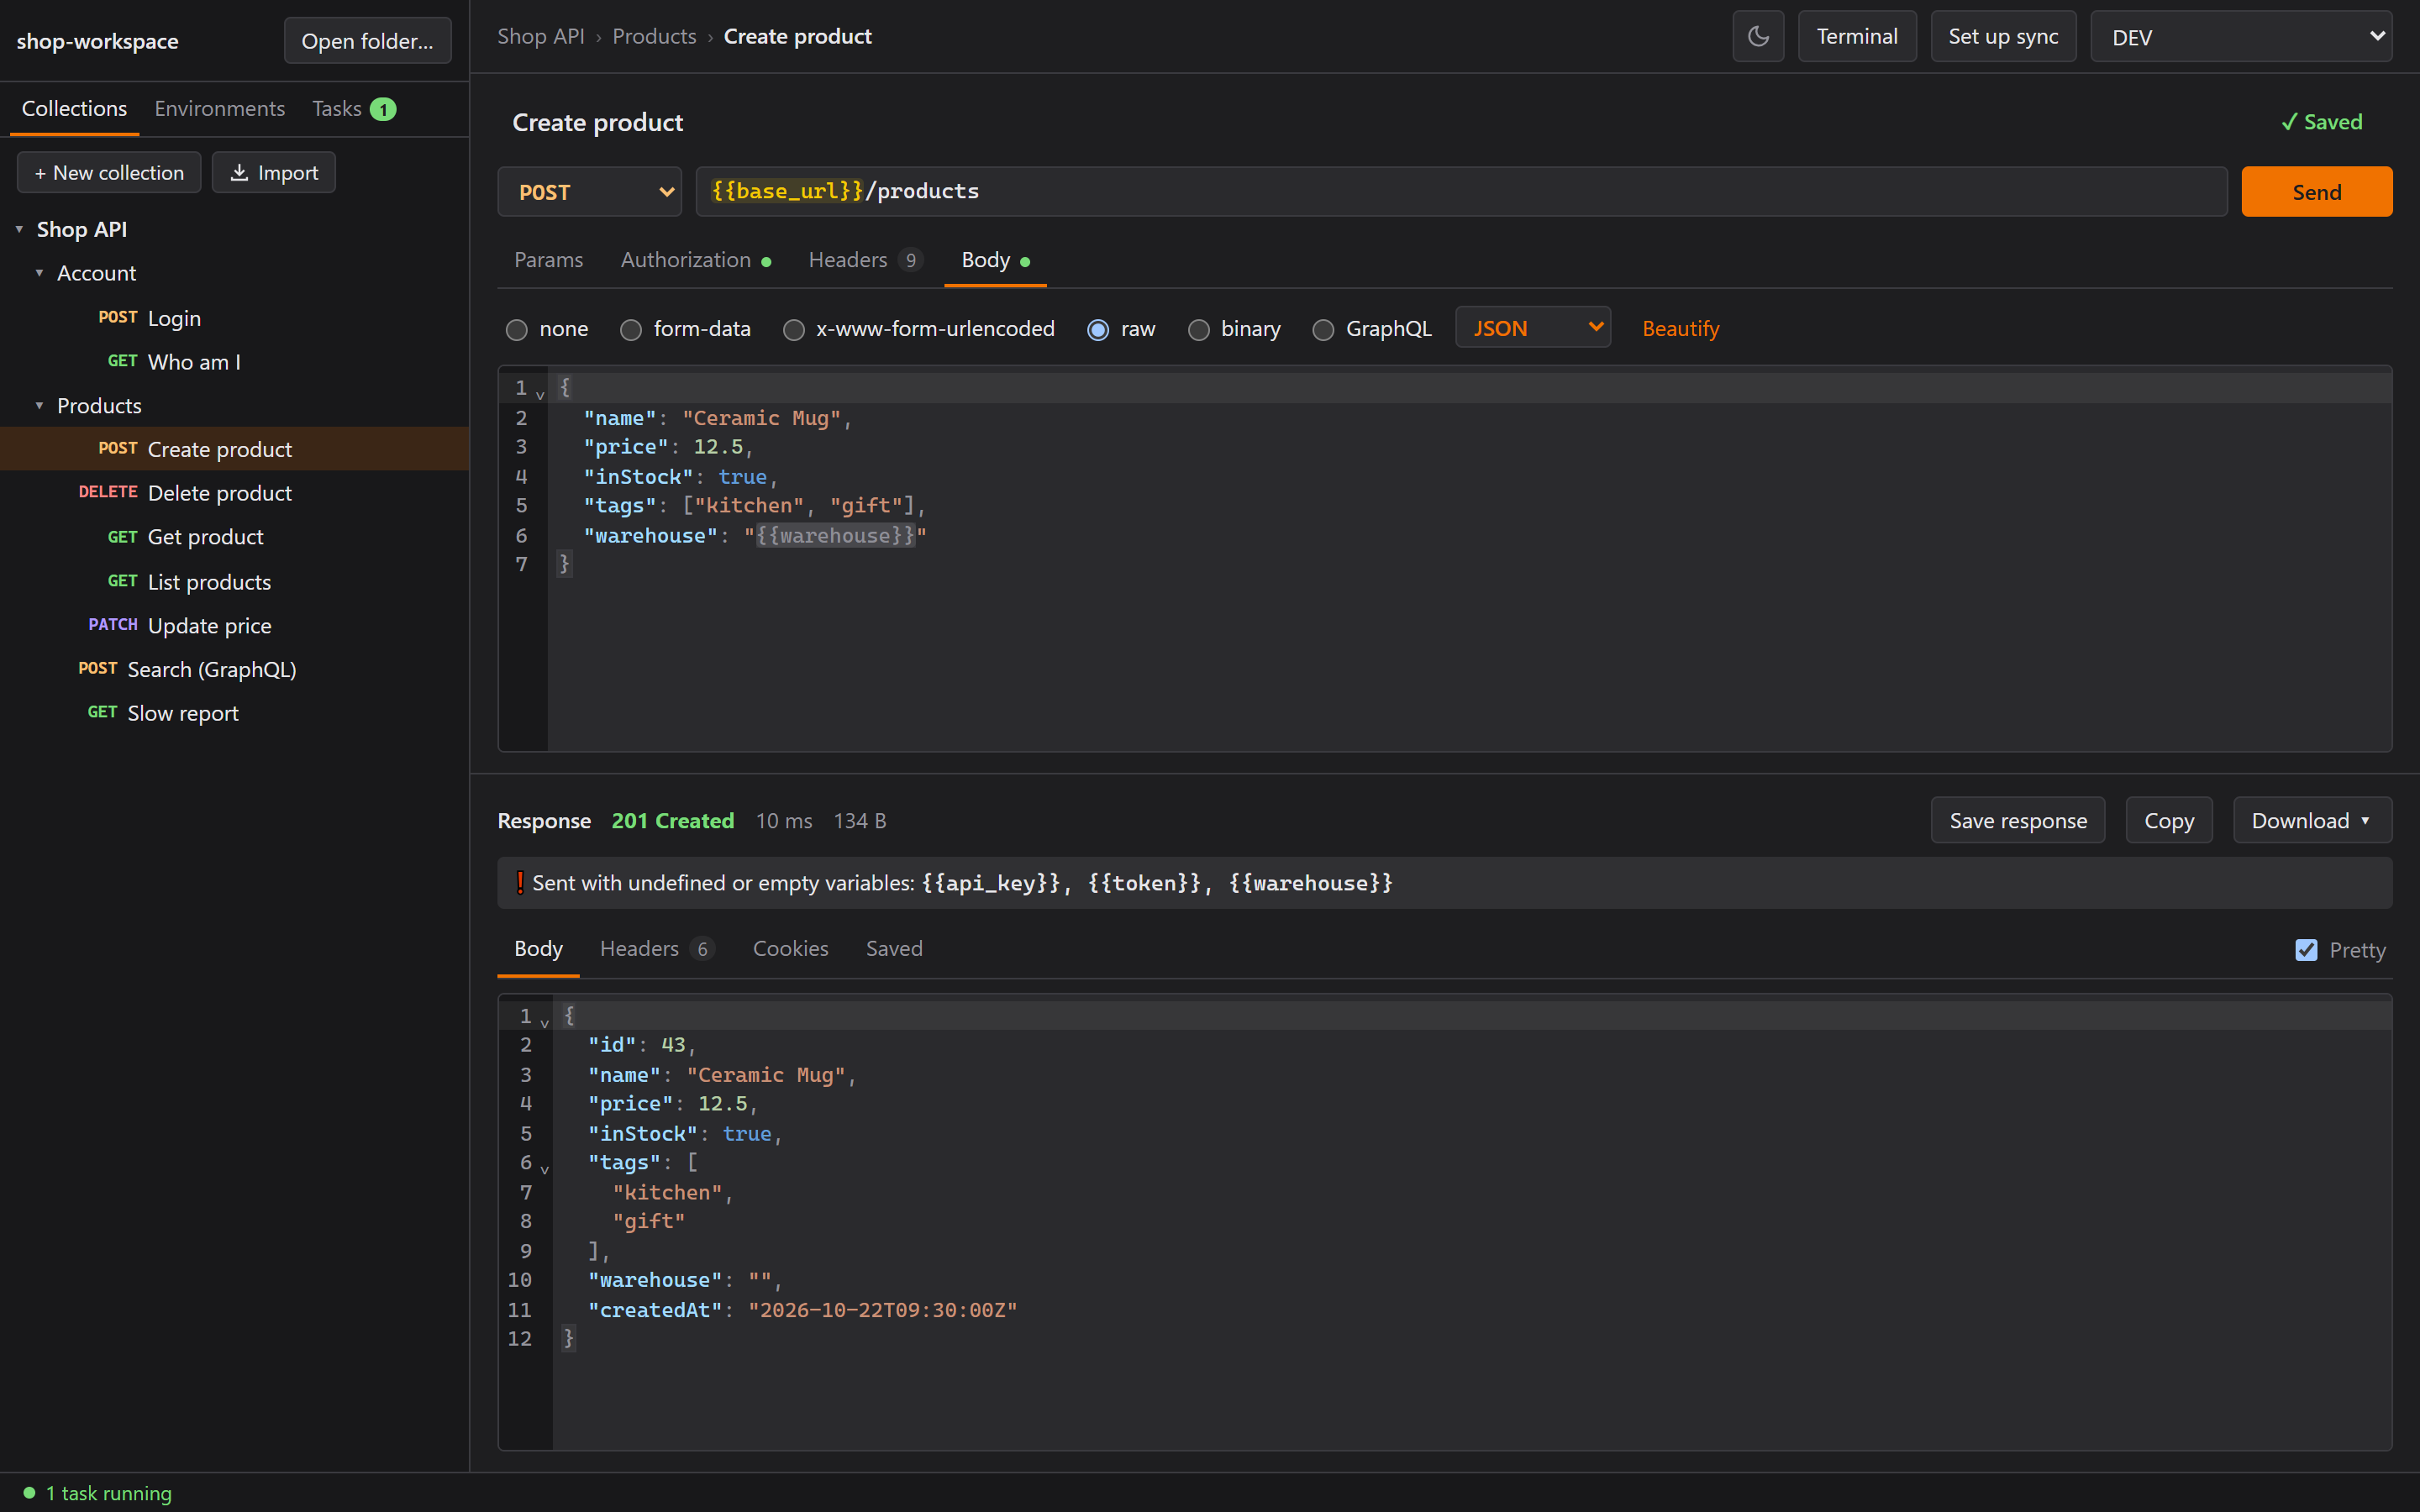Click the Tasks count badge
The width and height of the screenshot is (2420, 1512).
383,109
